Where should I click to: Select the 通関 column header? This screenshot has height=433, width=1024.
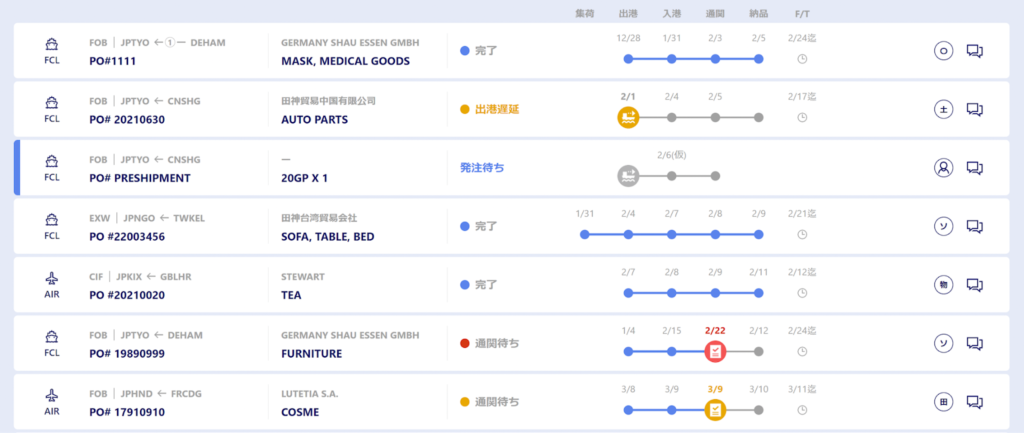point(715,15)
